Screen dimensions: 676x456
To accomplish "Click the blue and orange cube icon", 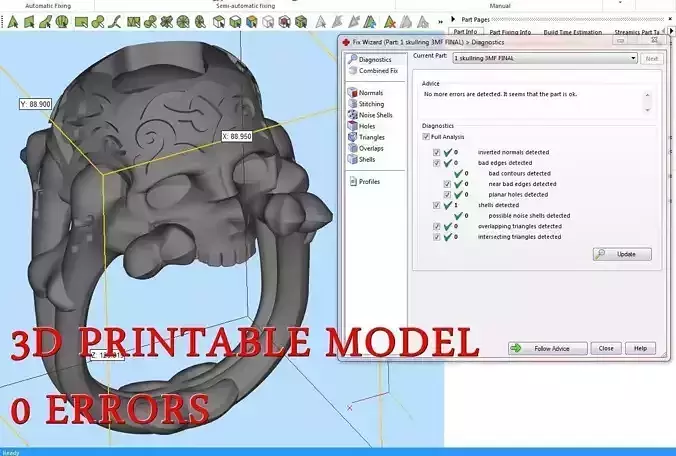I will click(x=252, y=22).
